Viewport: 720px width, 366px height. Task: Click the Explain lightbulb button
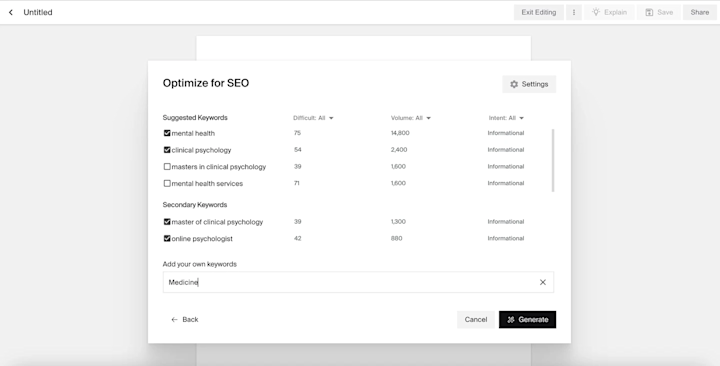(609, 12)
